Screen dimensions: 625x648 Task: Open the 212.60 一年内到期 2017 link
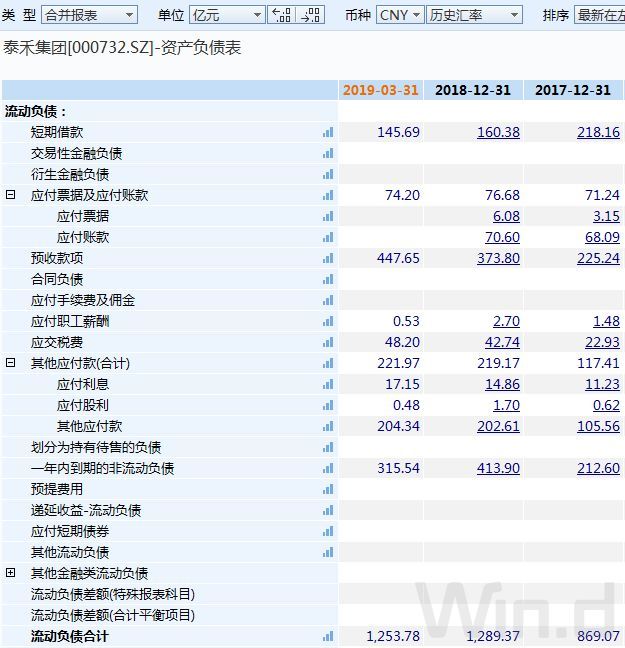pyautogui.click(x=599, y=468)
